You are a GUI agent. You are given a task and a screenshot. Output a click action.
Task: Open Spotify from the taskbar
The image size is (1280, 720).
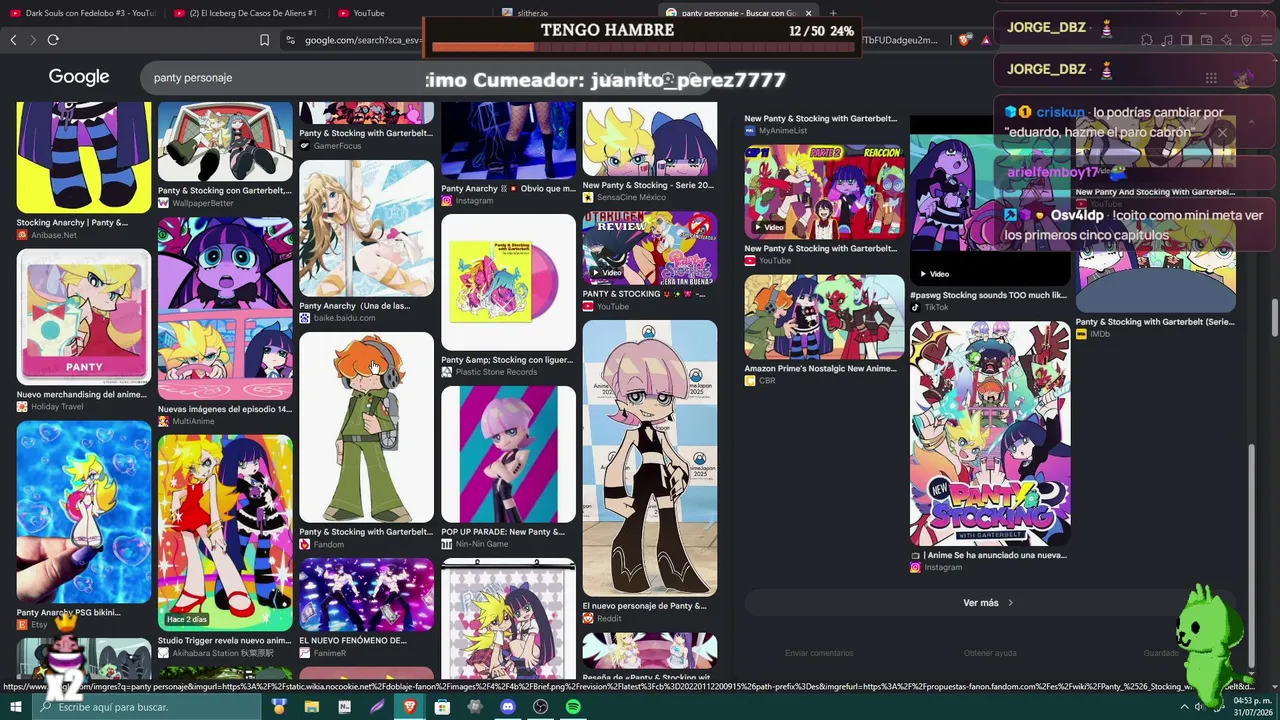tap(573, 707)
